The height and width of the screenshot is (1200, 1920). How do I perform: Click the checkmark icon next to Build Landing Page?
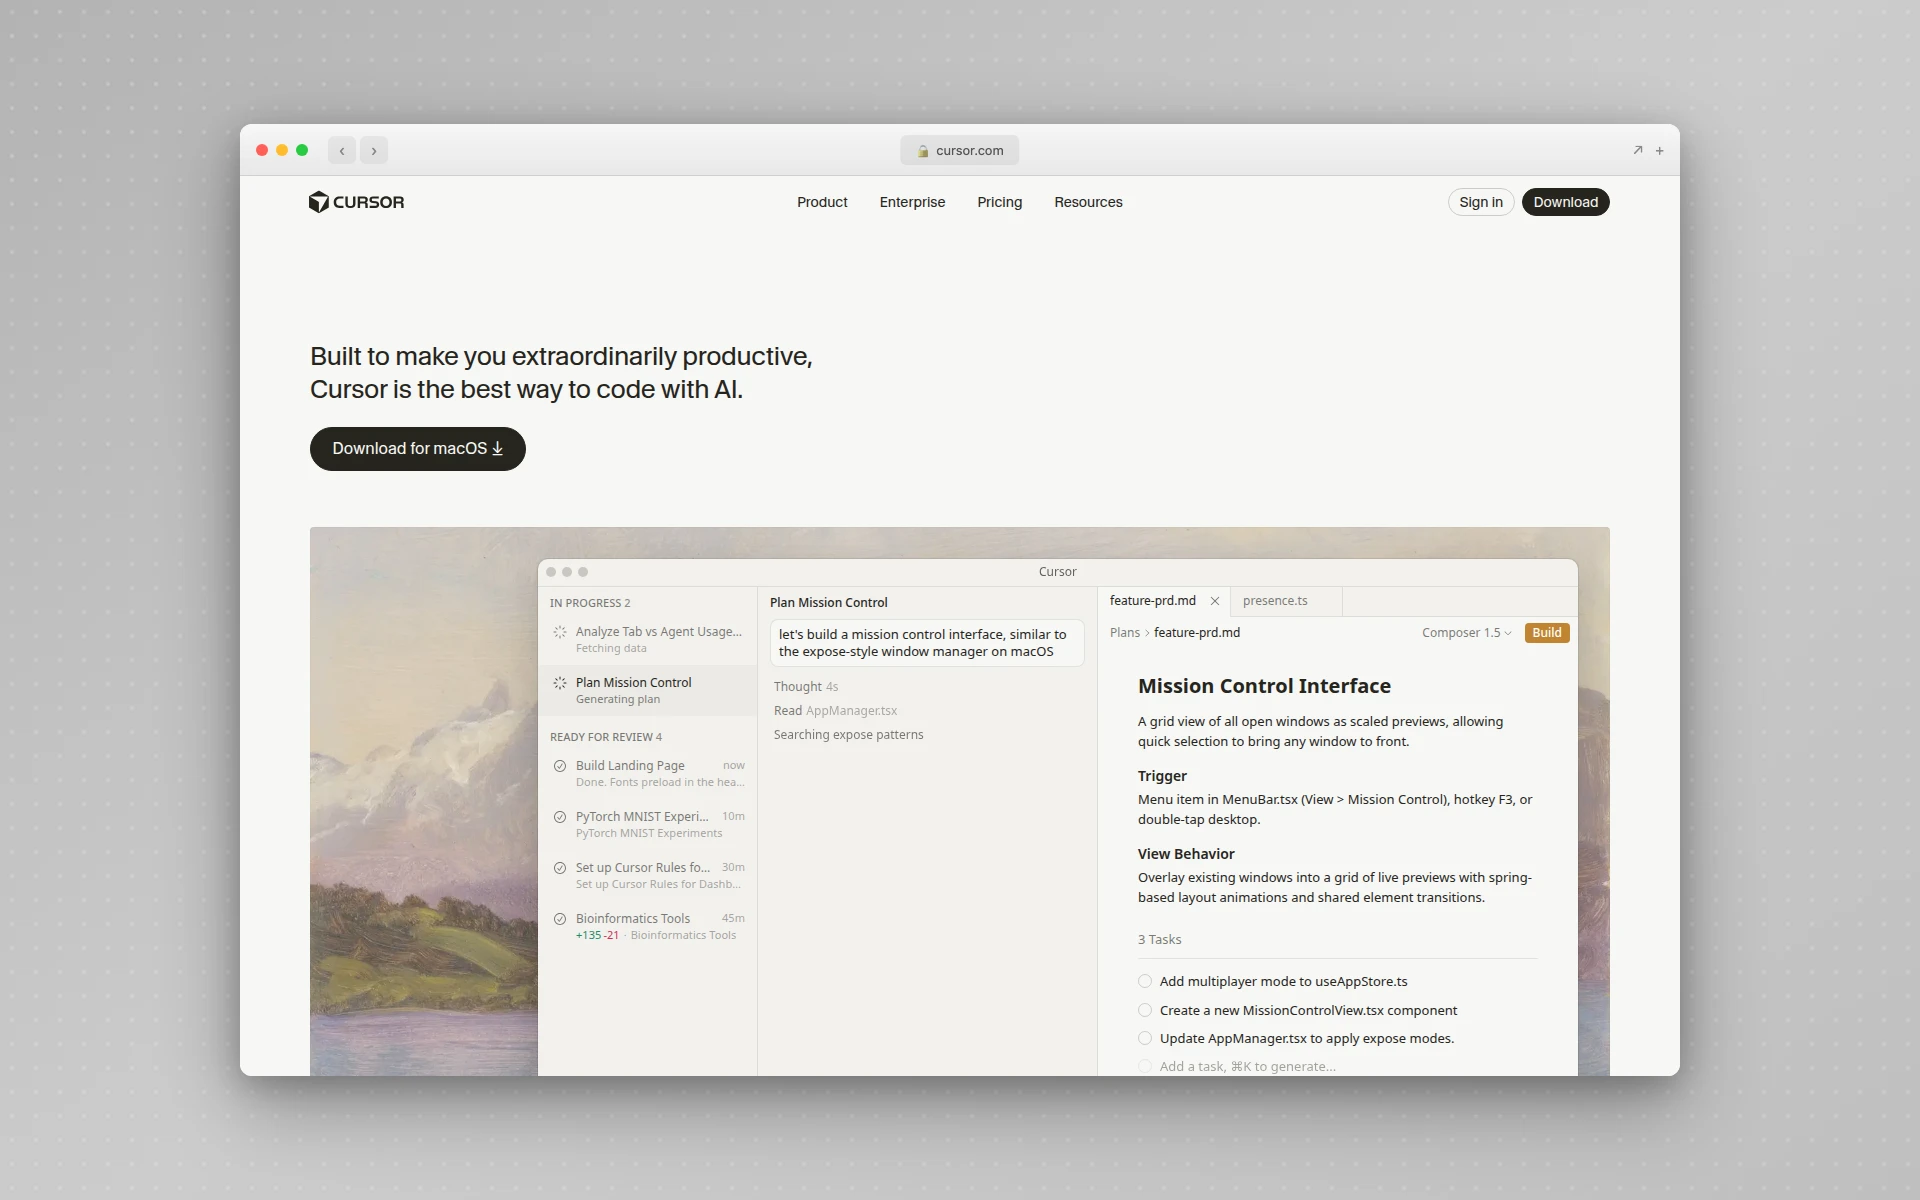[x=559, y=766]
